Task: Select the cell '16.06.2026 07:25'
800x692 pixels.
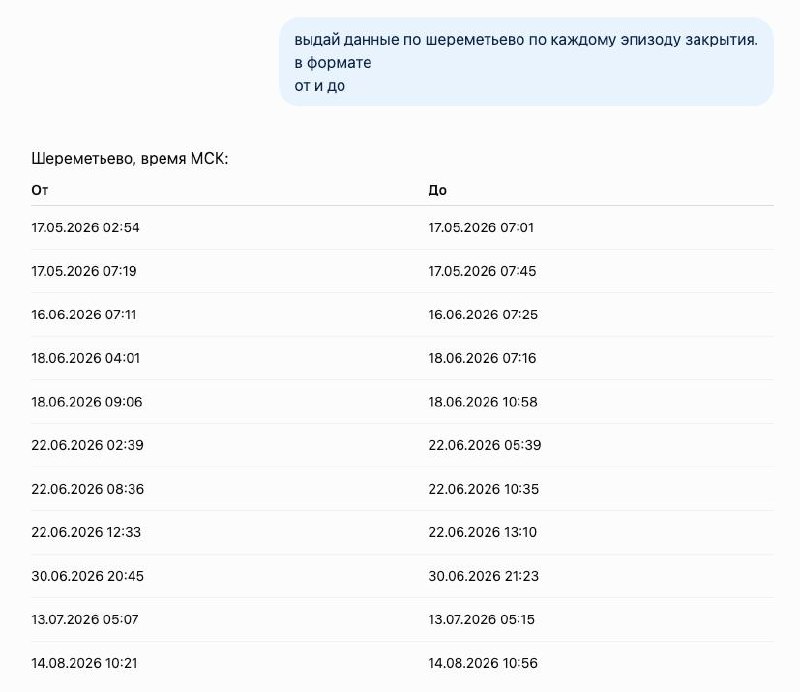Action: [x=483, y=314]
